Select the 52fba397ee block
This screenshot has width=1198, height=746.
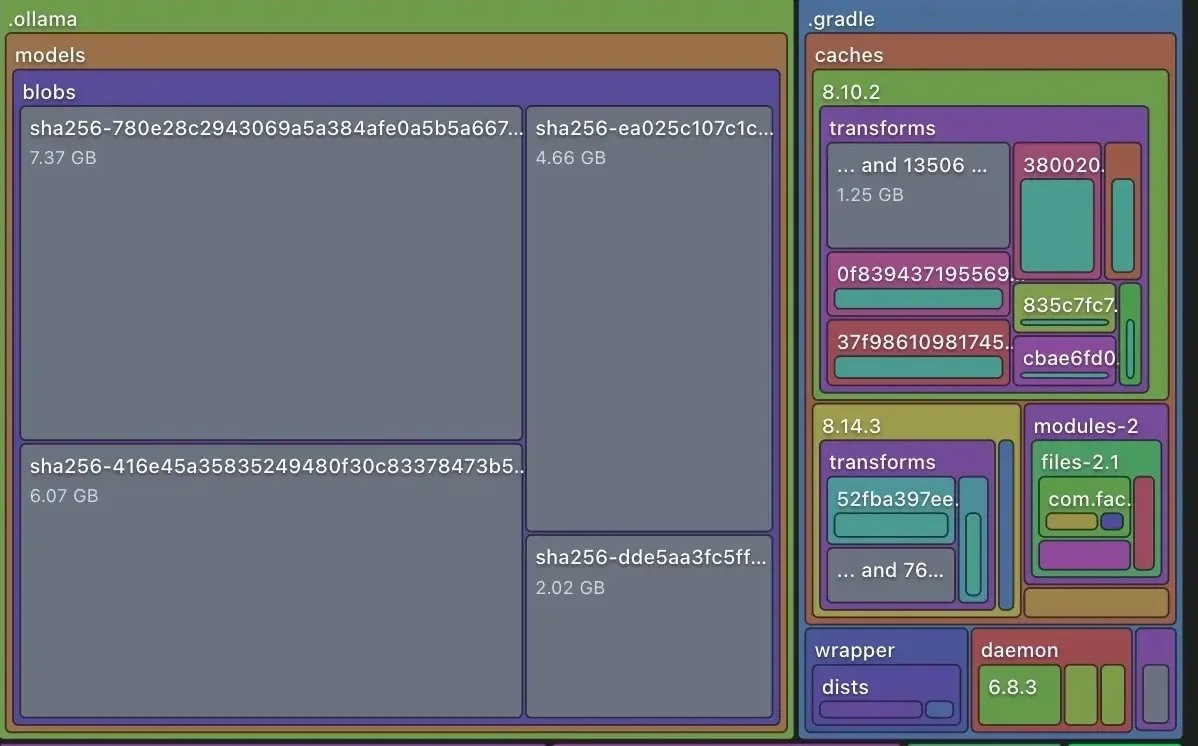pyautogui.click(x=892, y=510)
